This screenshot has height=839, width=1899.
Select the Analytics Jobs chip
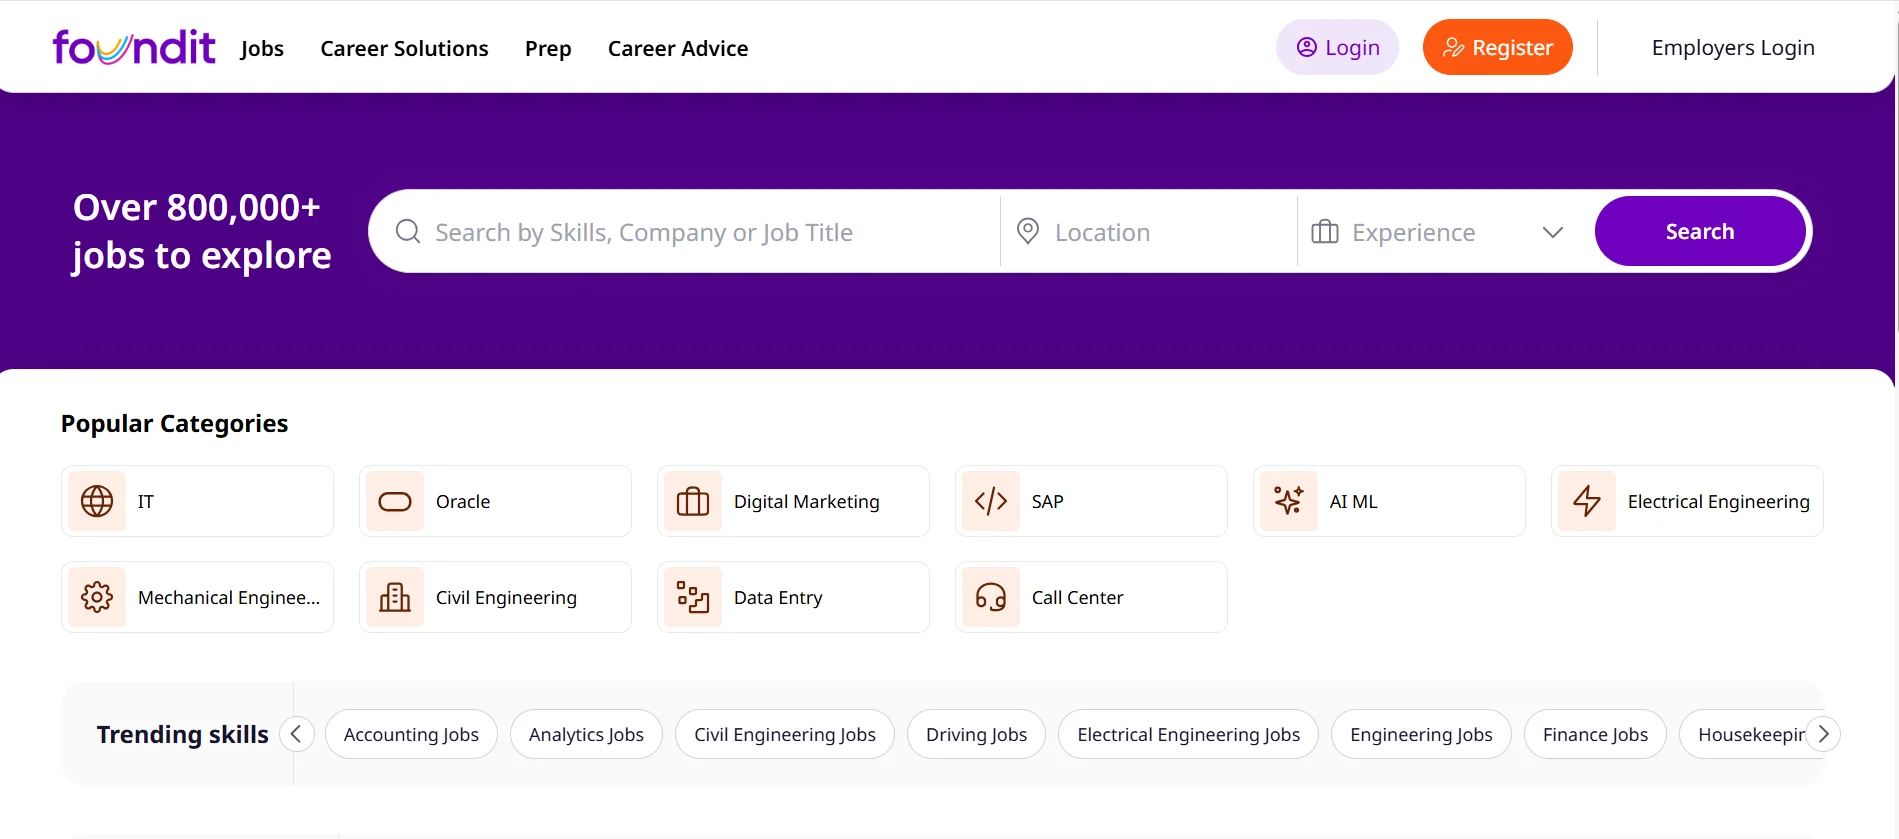tap(586, 734)
